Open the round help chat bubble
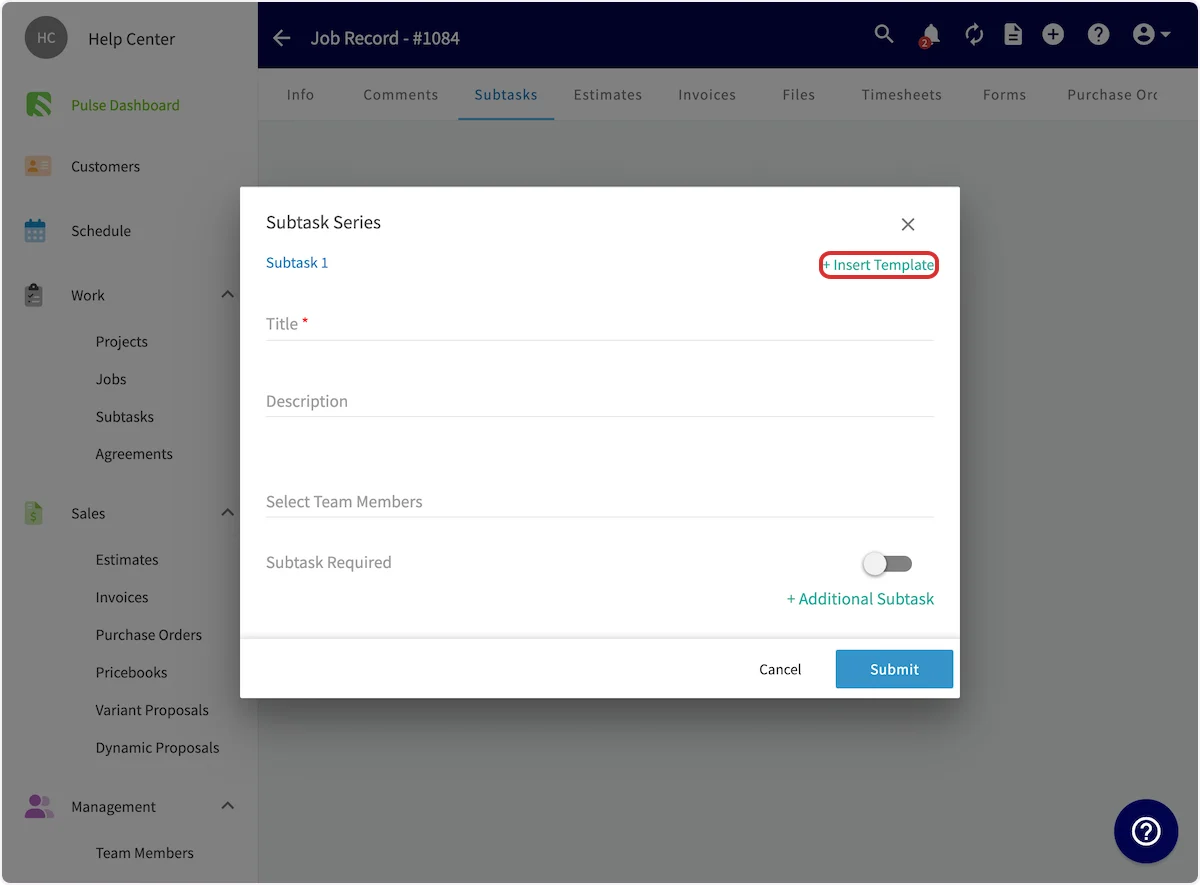The width and height of the screenshot is (1200, 885). click(1146, 831)
